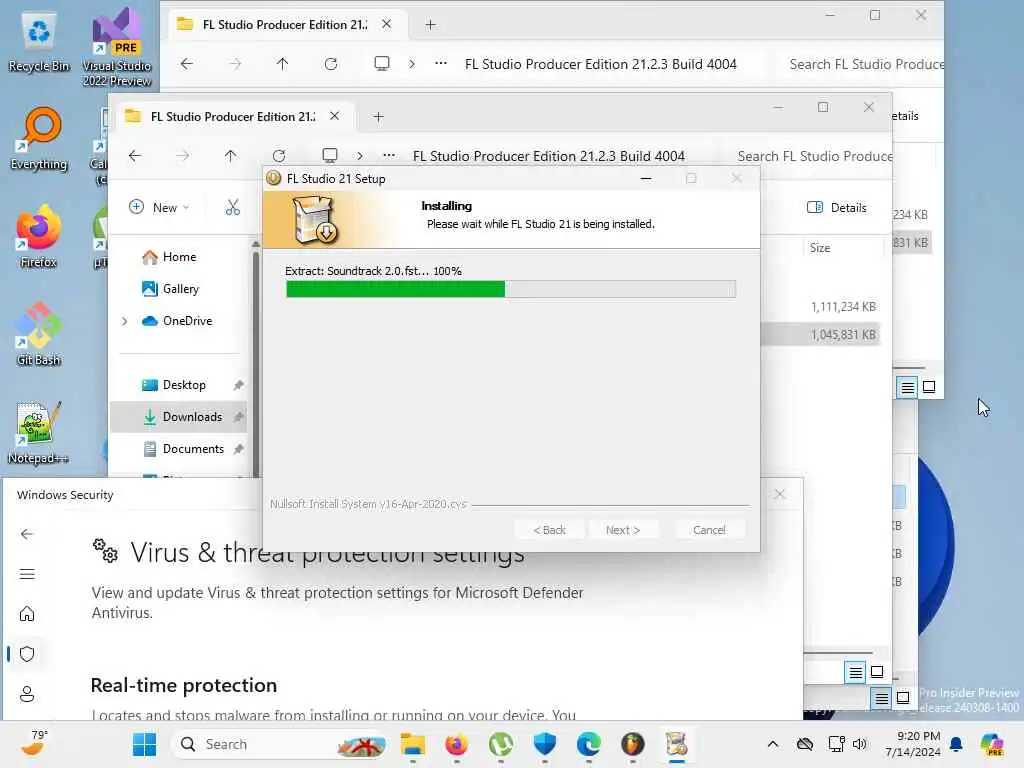Click Refresh icon in rear Explorer window
1024x768 pixels.
(x=331, y=64)
